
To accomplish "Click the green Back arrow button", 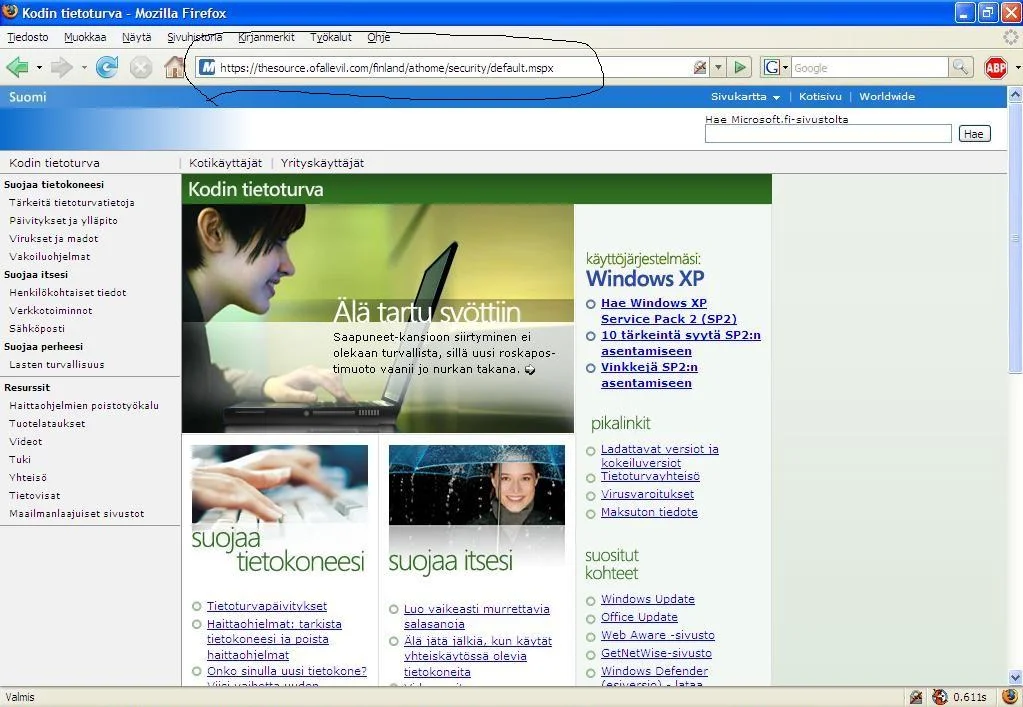I will pos(17,67).
